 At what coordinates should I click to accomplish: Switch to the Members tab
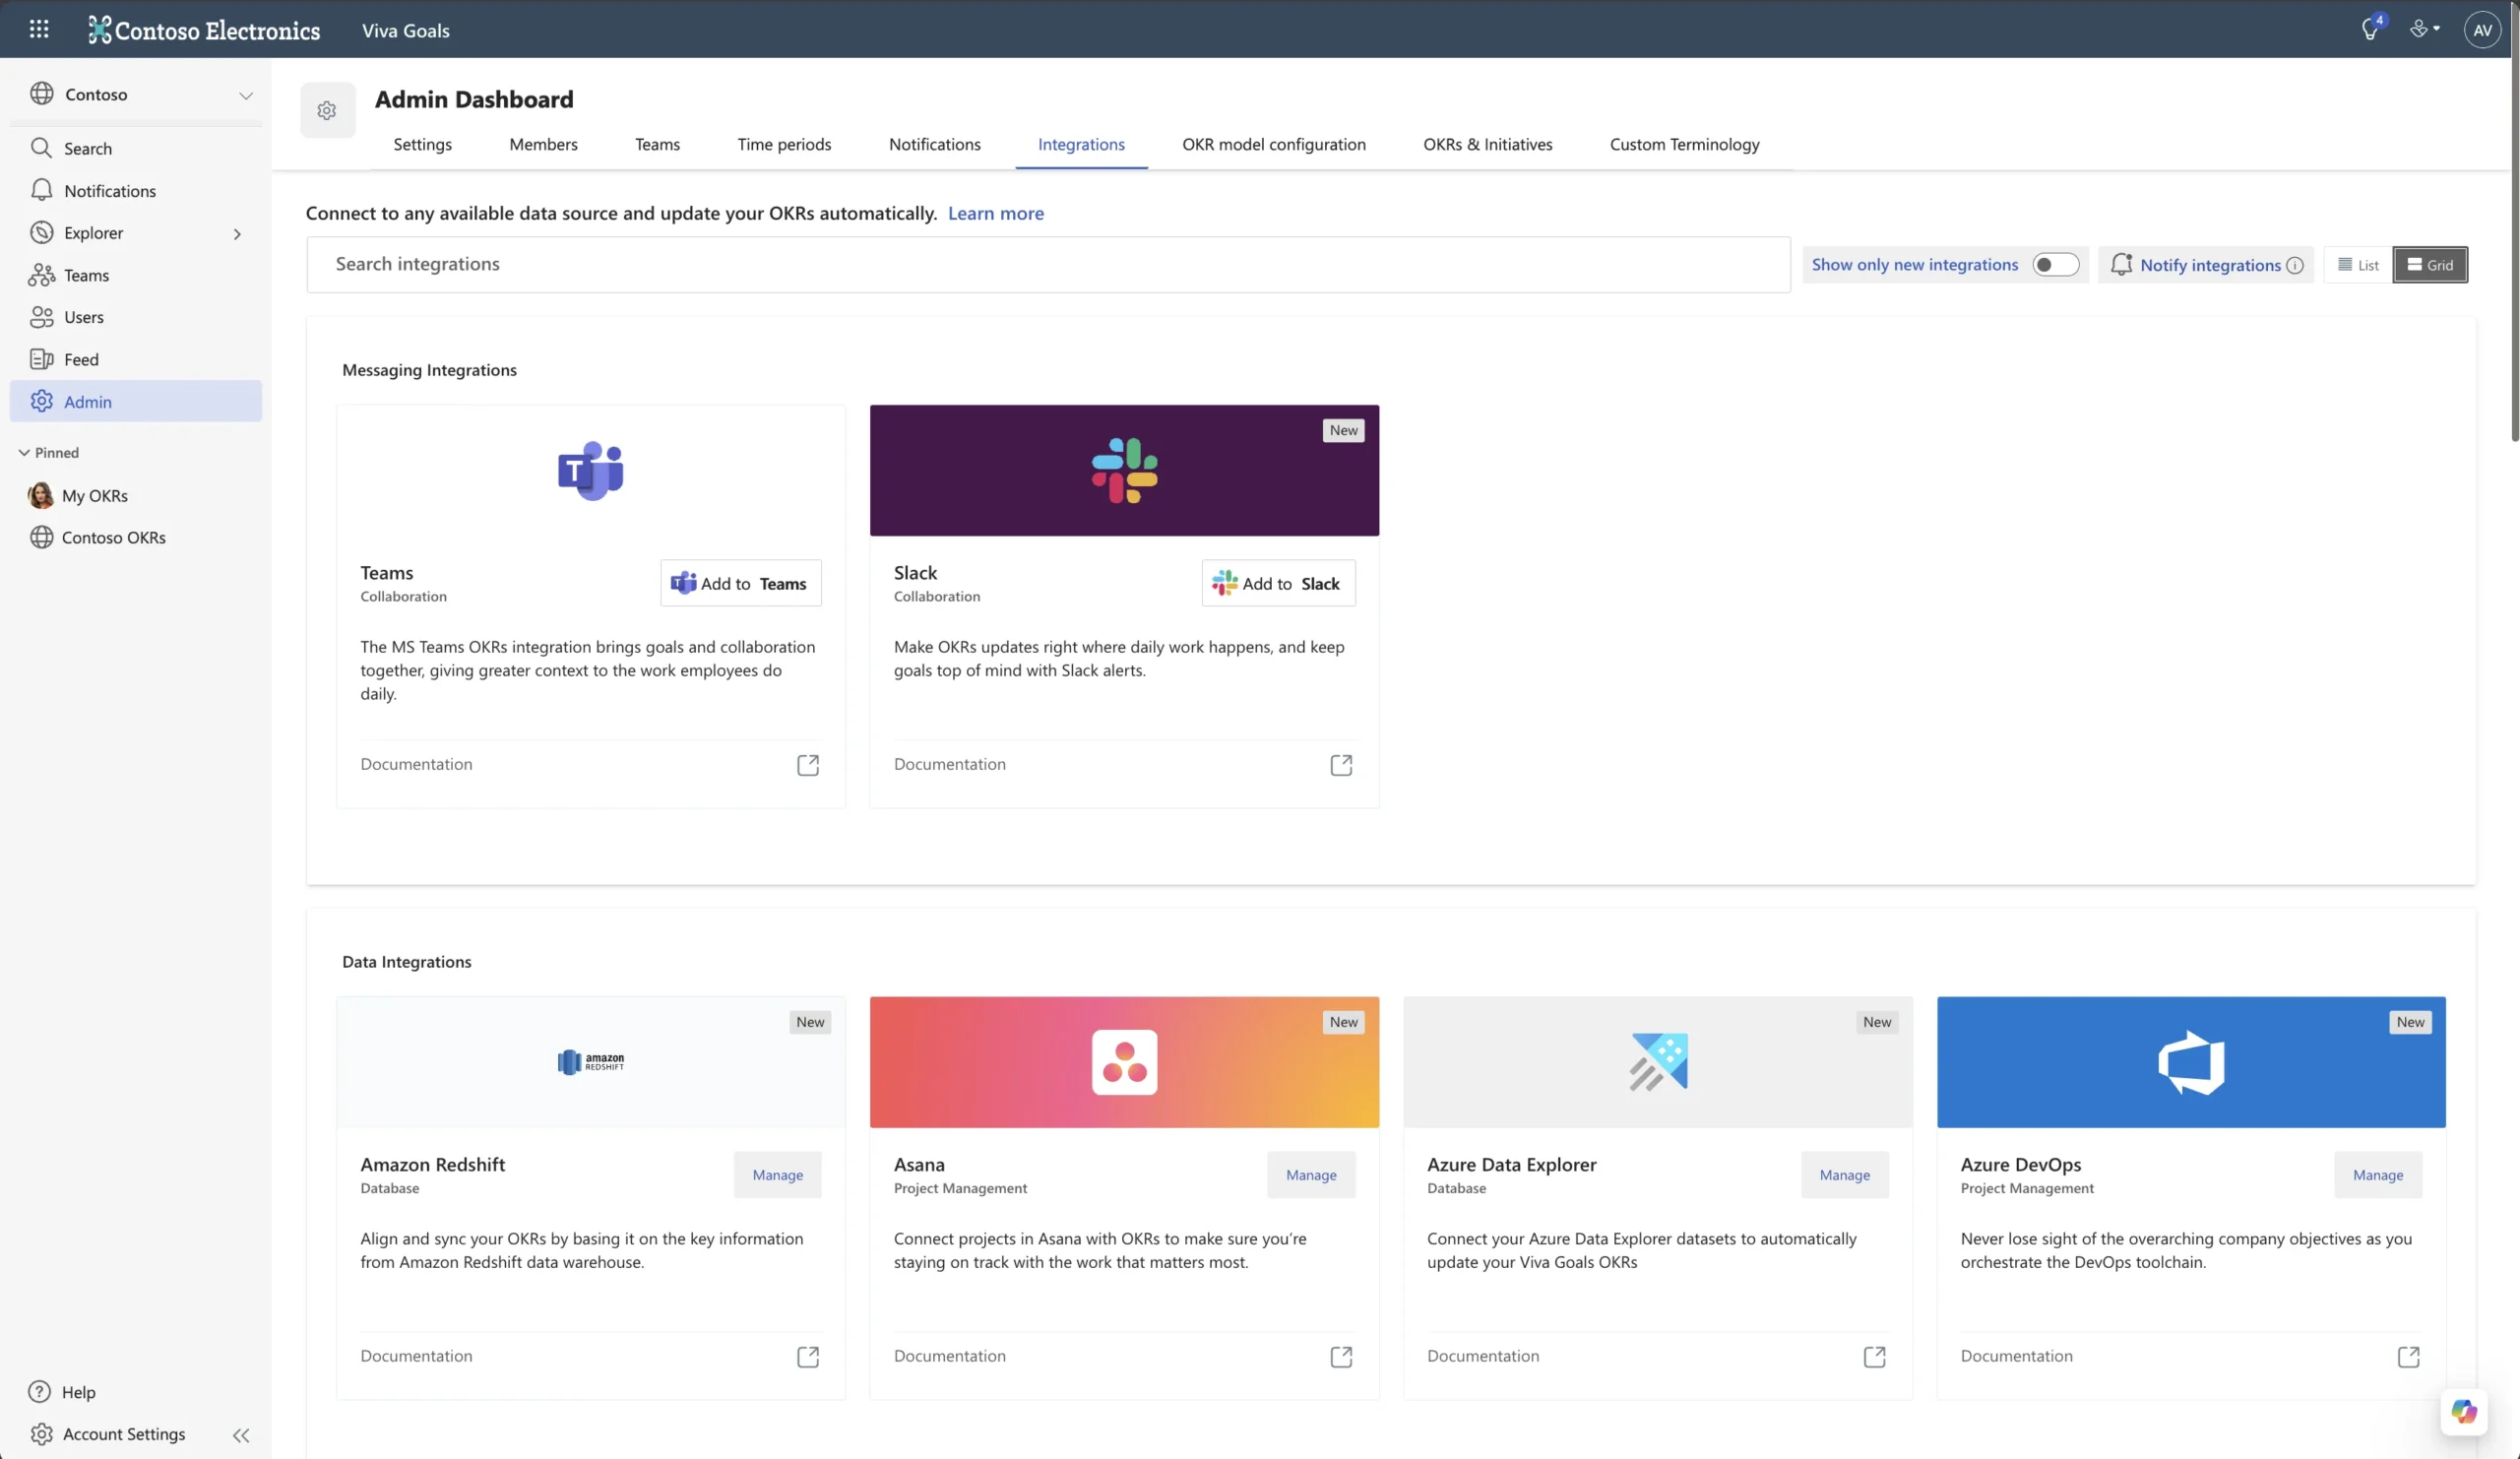click(x=543, y=144)
